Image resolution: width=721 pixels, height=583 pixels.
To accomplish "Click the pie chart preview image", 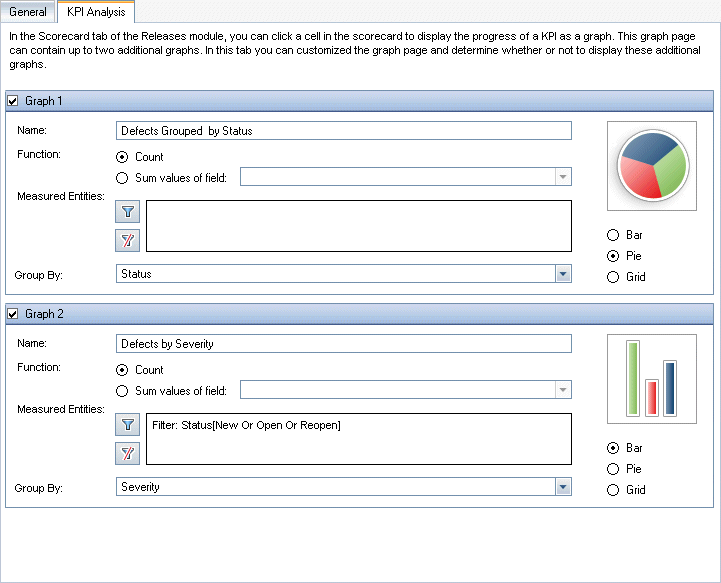I will tap(651, 167).
